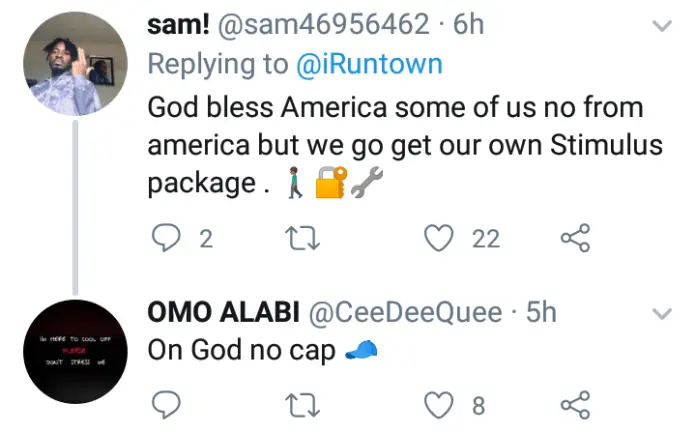Click the @CeeDeeQuee handle
696x432 pixels.
[405, 312]
